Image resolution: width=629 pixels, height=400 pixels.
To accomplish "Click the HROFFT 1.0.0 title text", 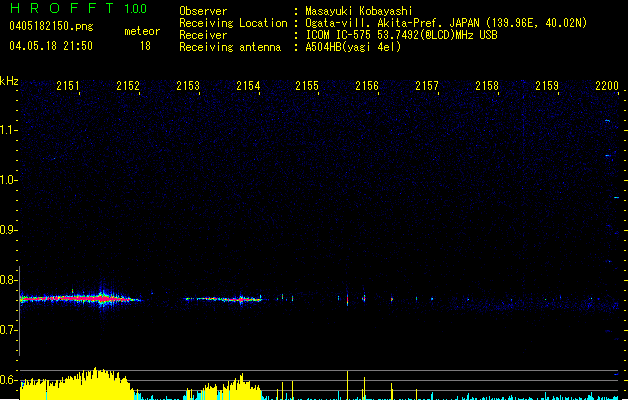I will (78, 8).
